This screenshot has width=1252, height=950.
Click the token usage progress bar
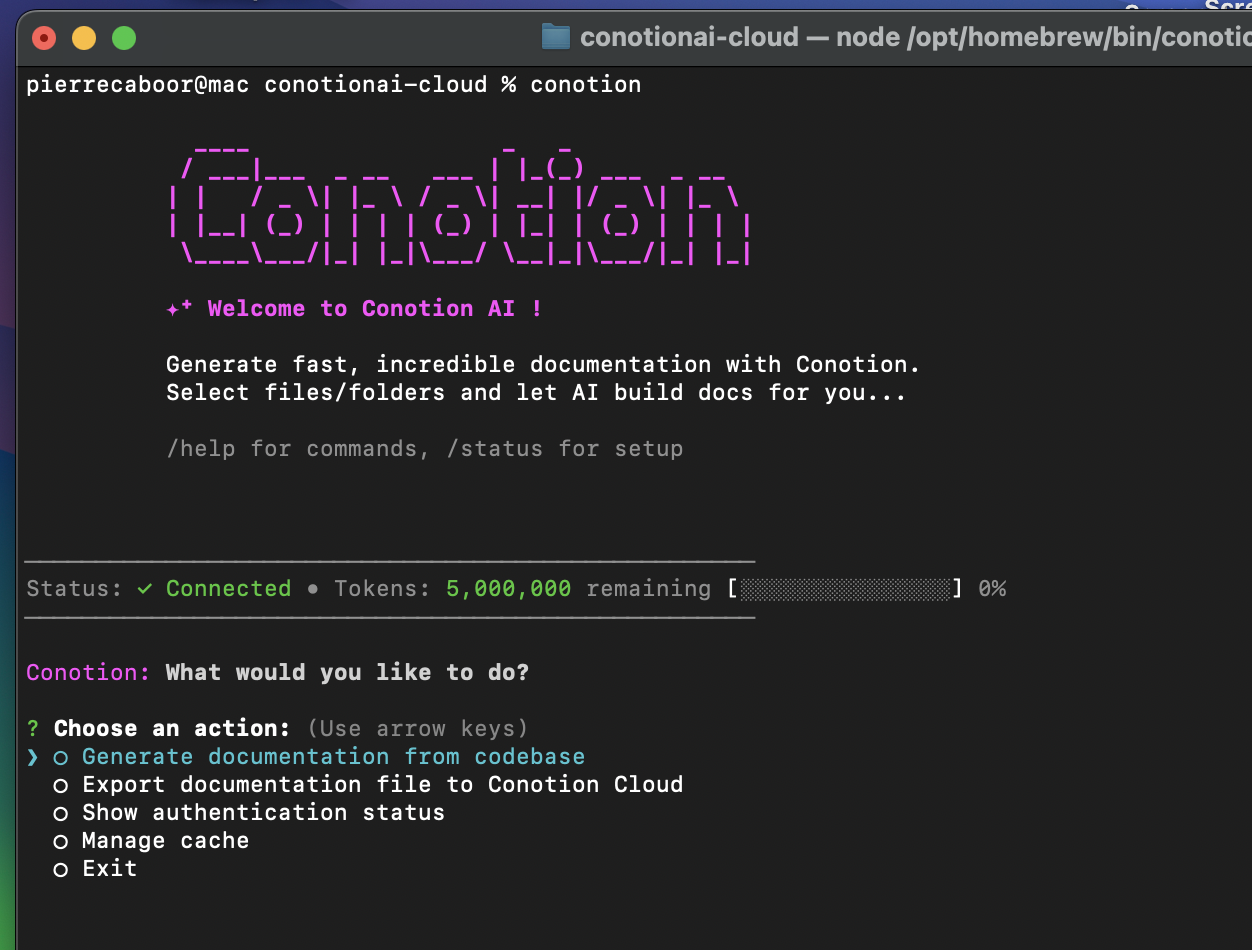click(x=845, y=589)
